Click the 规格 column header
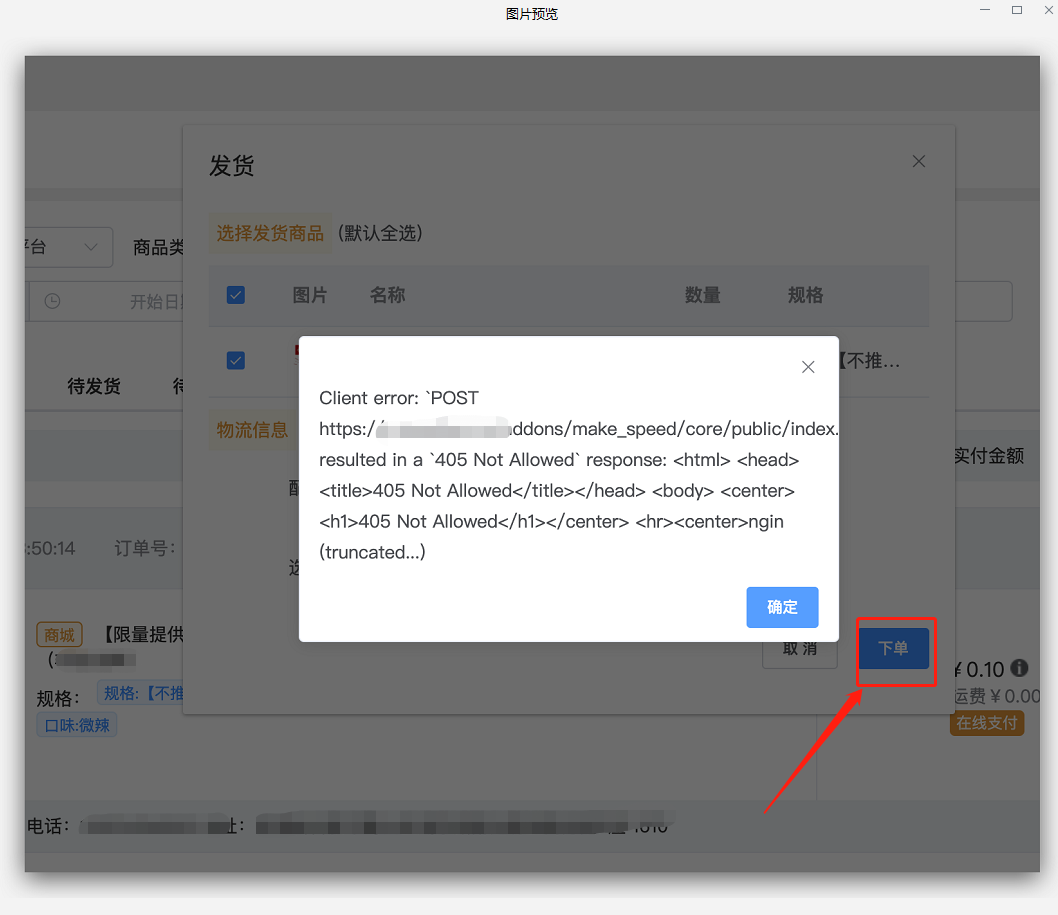The width and height of the screenshot is (1058, 915). point(806,295)
